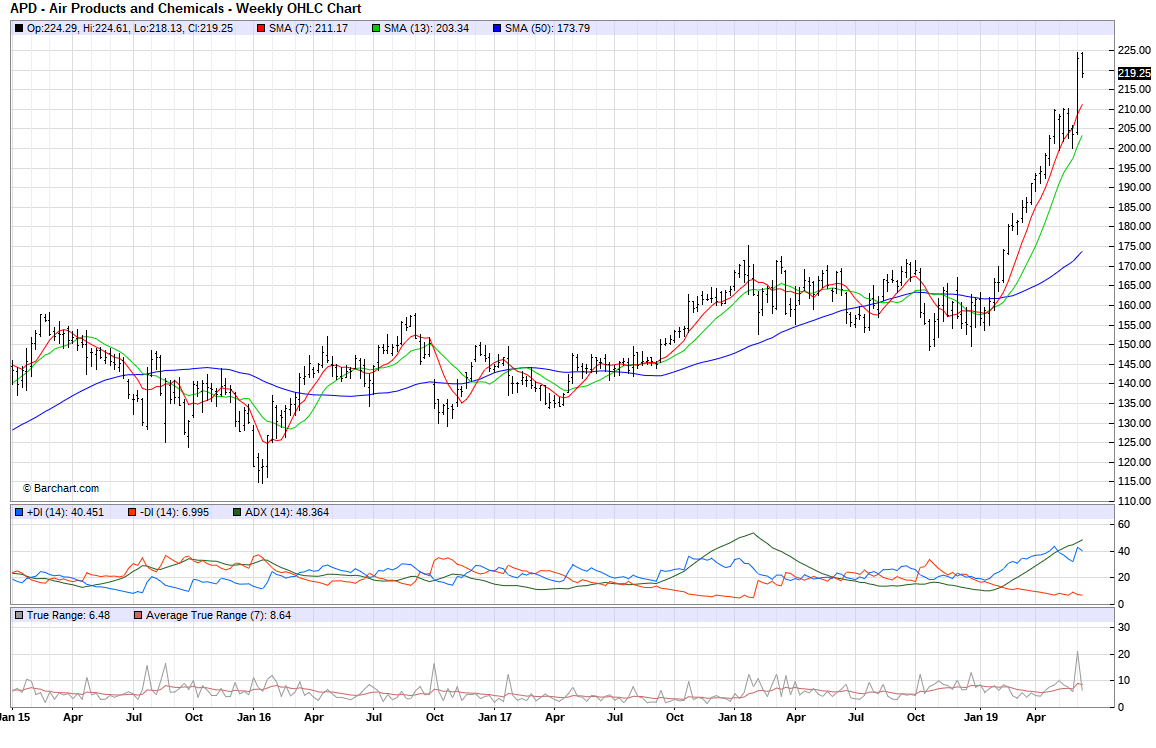Click the 165.00 price axis label
The image size is (1156, 748).
click(1134, 285)
